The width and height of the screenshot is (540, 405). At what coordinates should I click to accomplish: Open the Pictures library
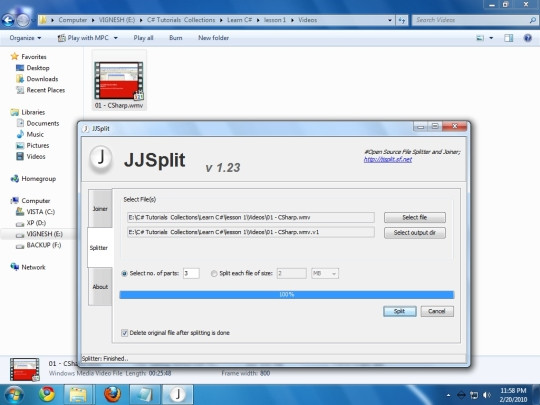[x=38, y=145]
